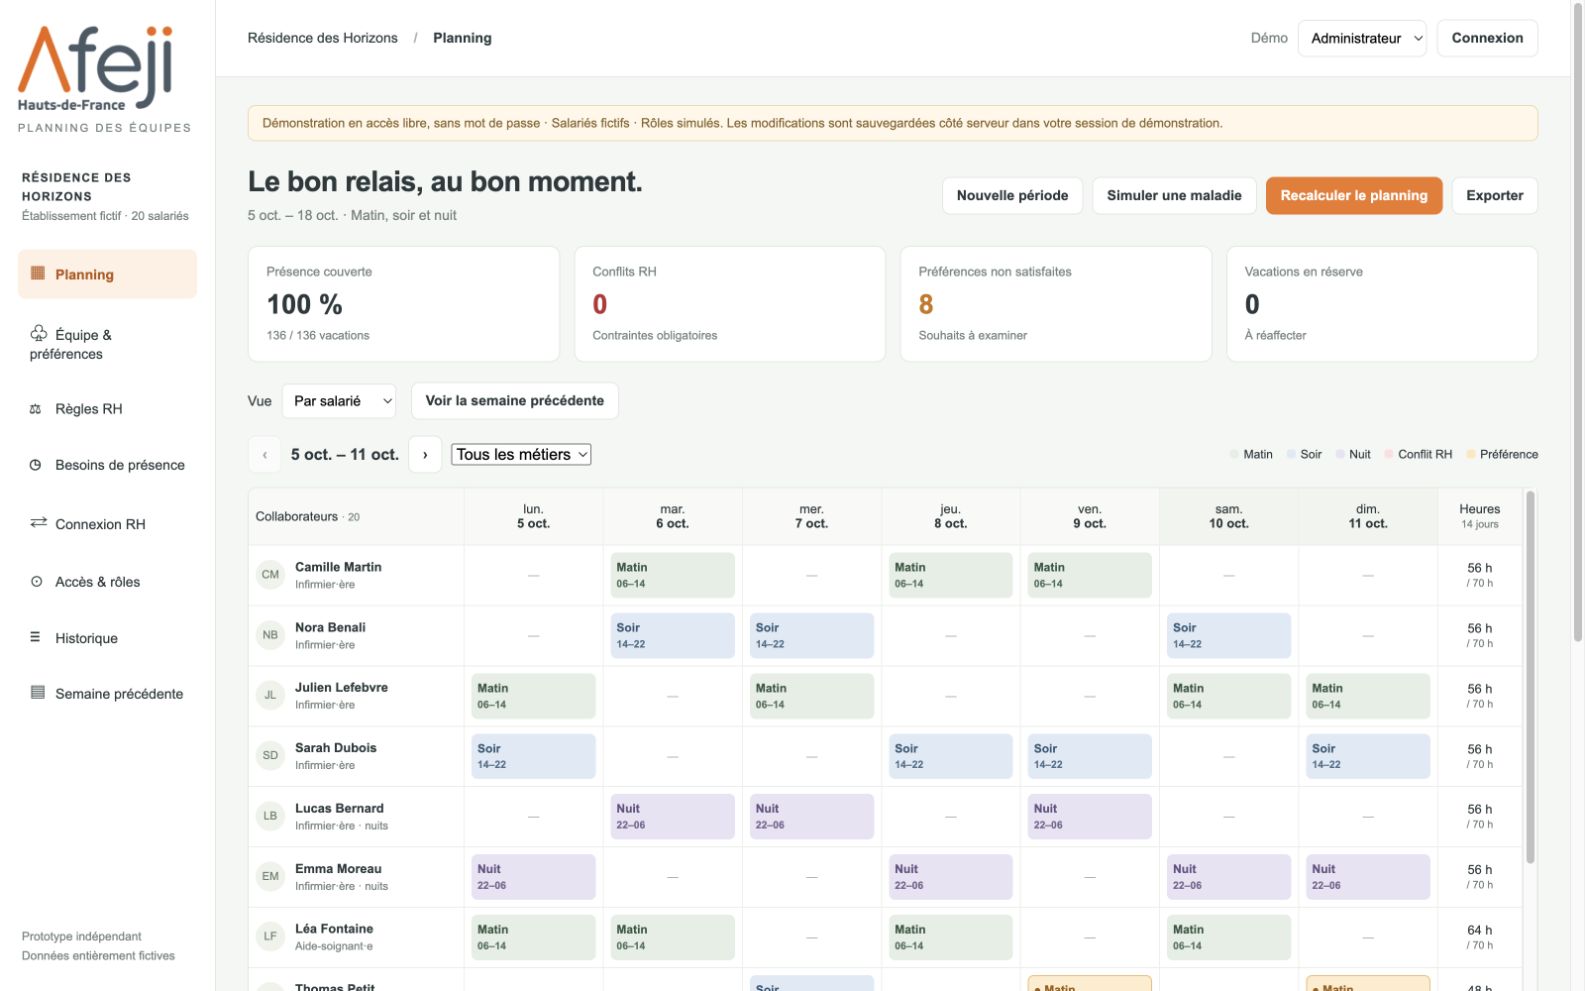Click the Semaine précédente grid icon
This screenshot has width=1585, height=991.
(38, 692)
